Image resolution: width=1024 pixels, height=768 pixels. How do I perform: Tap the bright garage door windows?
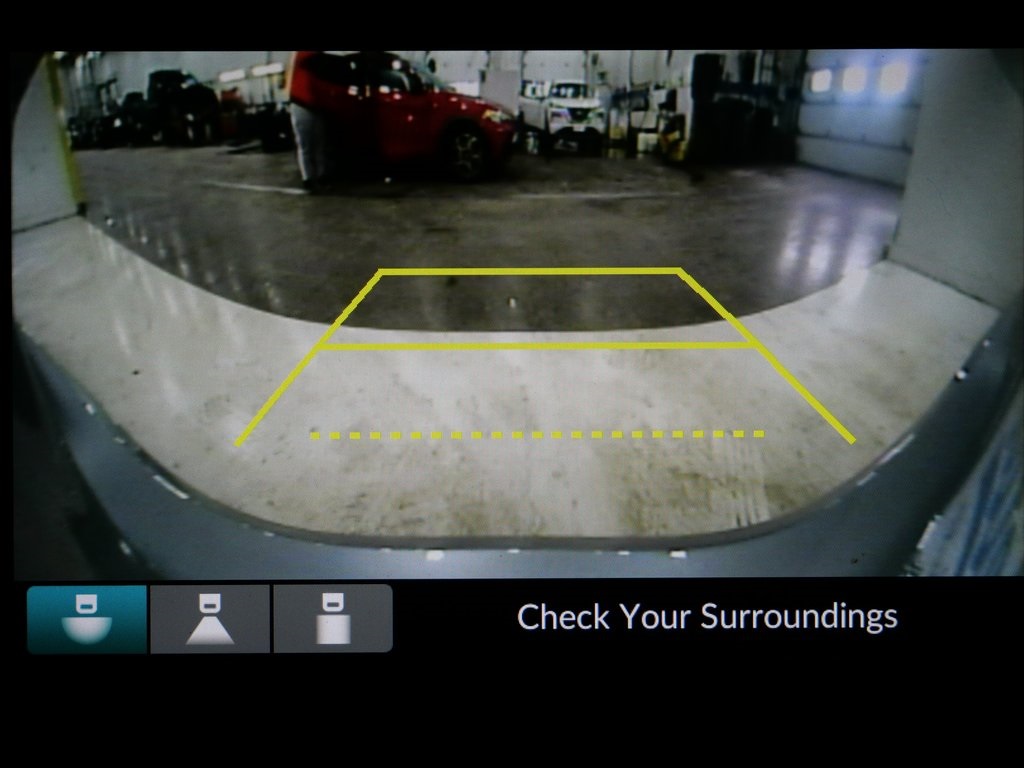[853, 80]
